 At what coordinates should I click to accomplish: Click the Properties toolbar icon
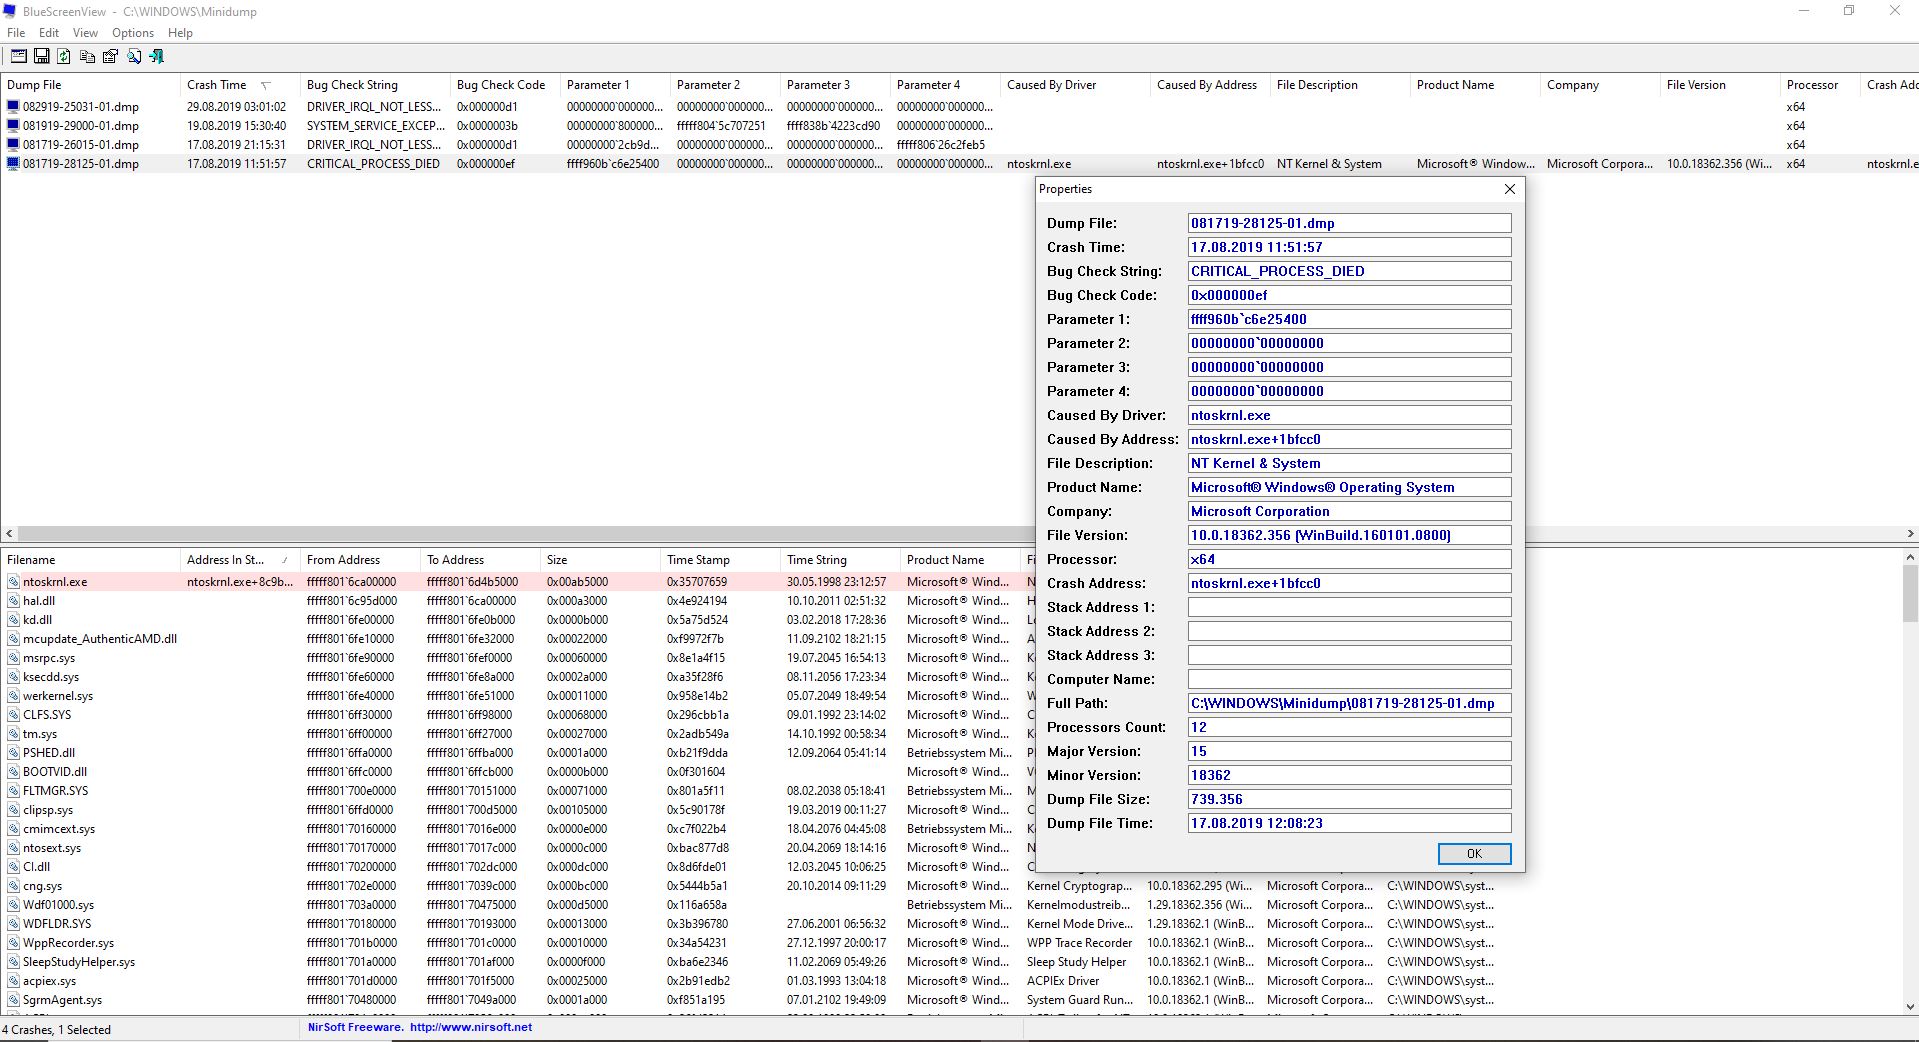(111, 57)
